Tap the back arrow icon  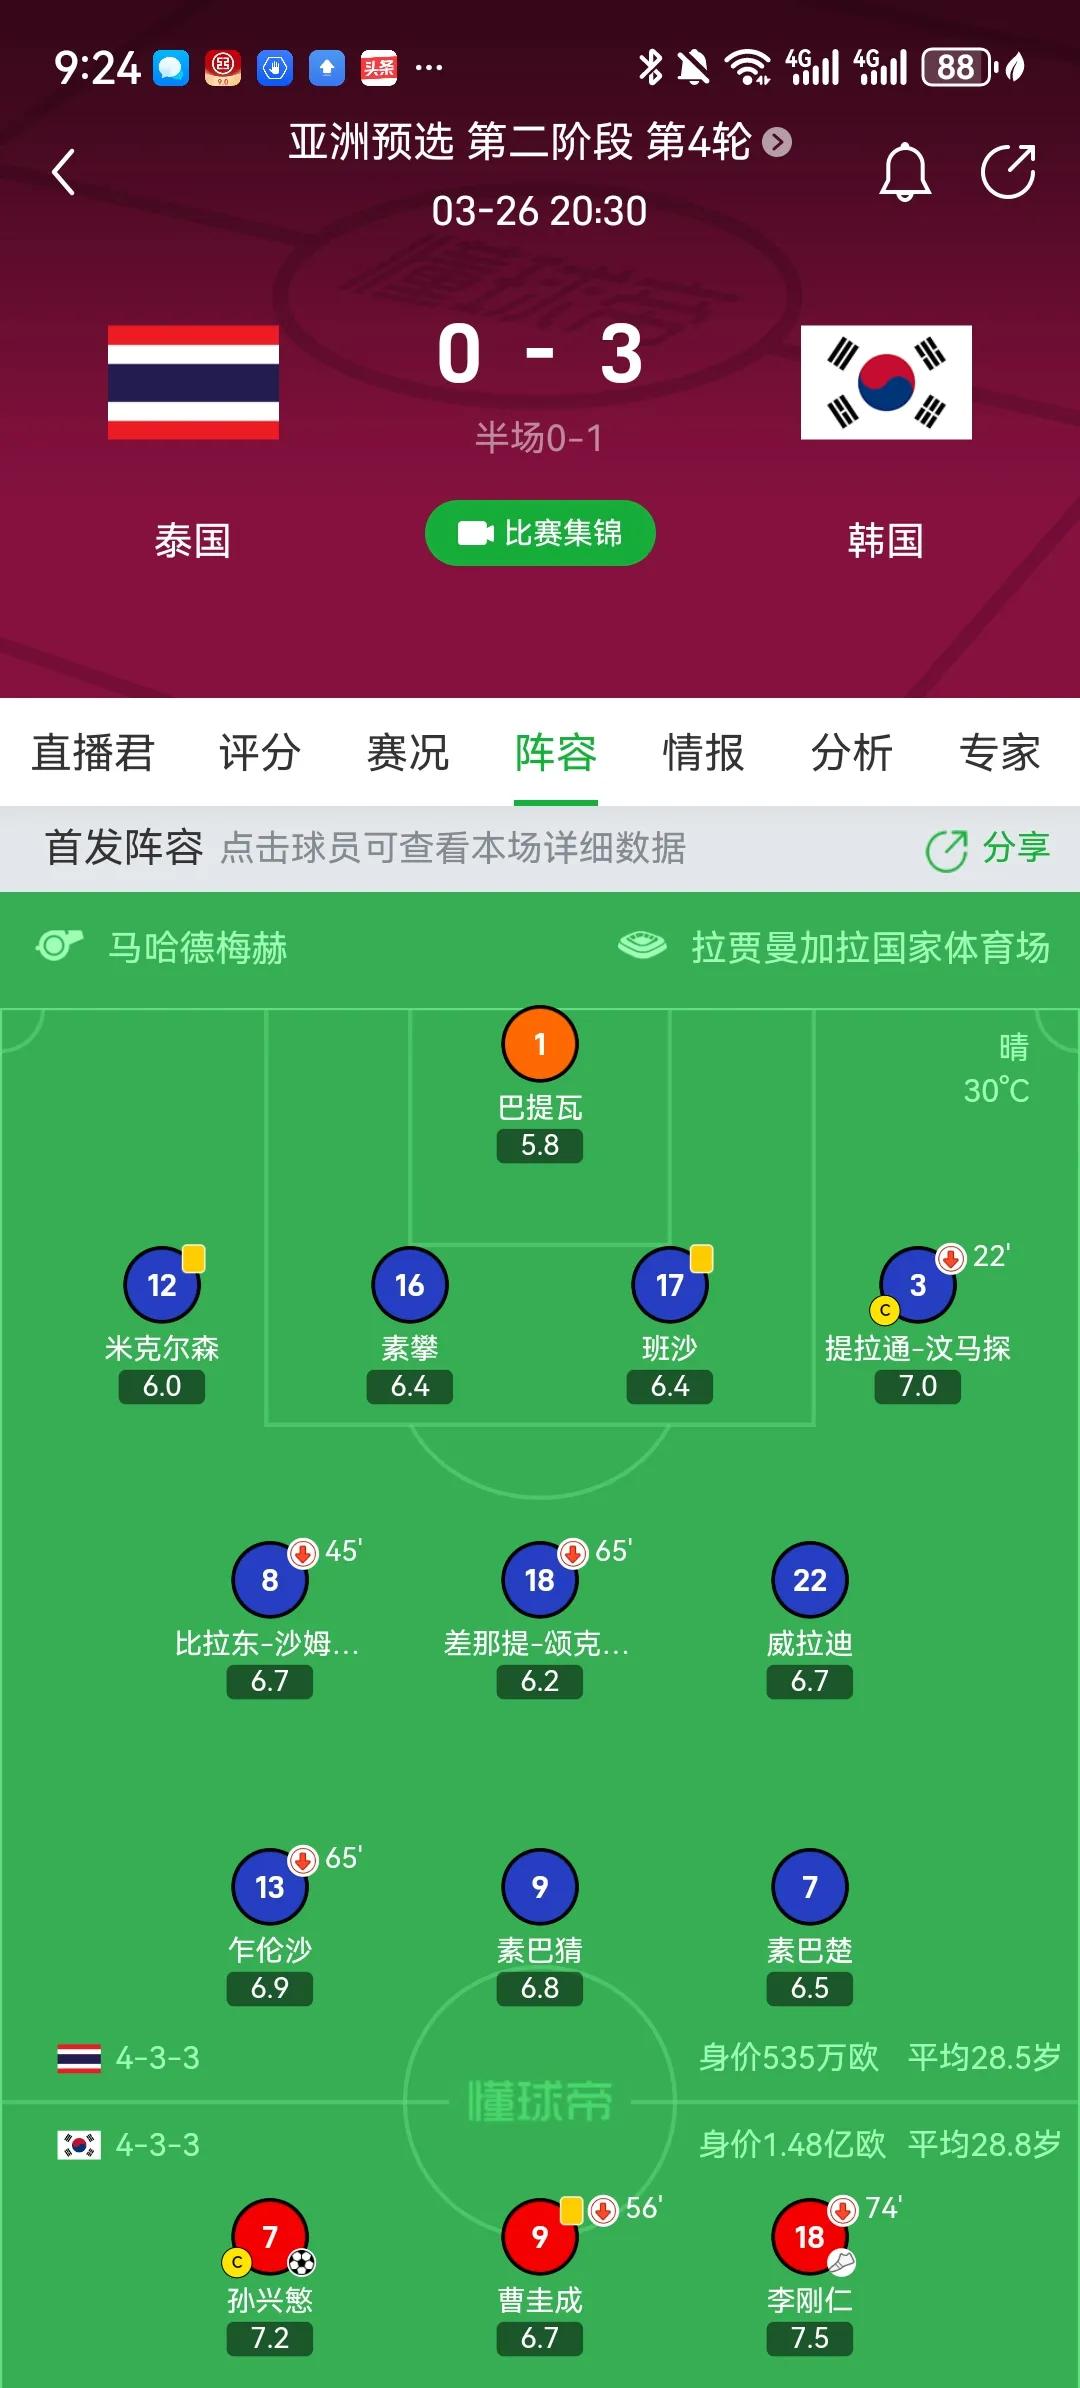64,172
